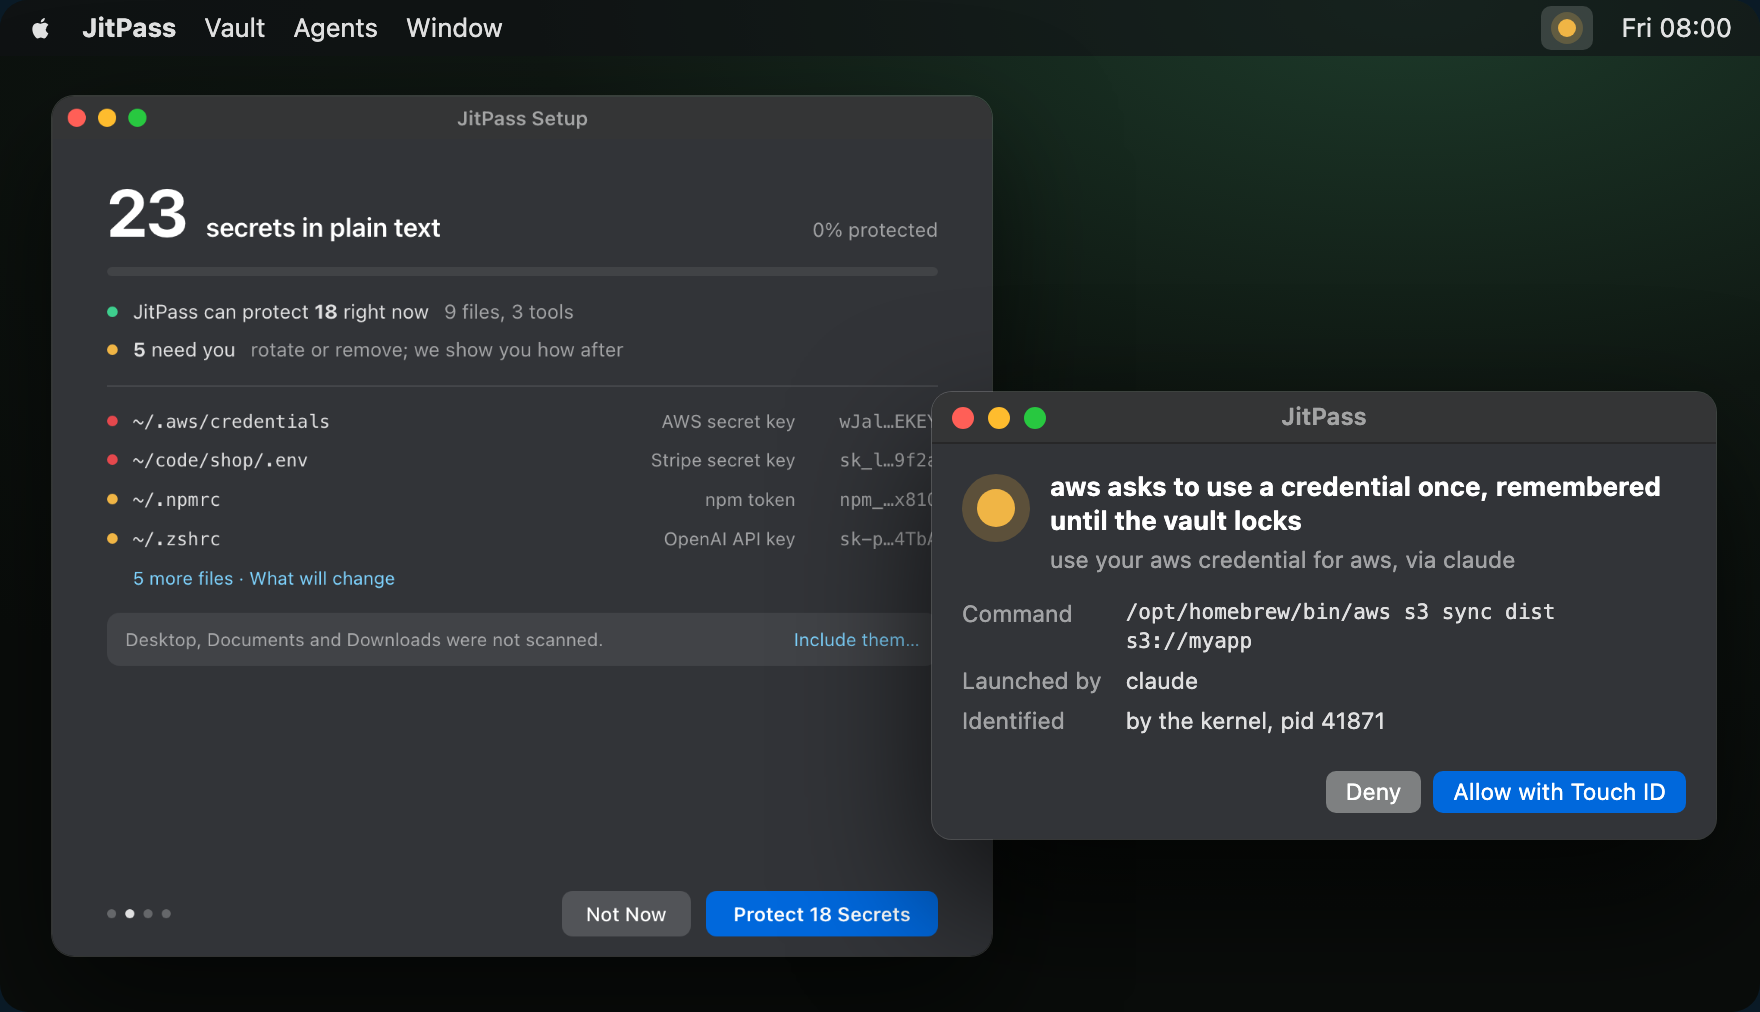Click the Launched by value claude
Image resolution: width=1760 pixels, height=1012 pixels.
coord(1162,681)
